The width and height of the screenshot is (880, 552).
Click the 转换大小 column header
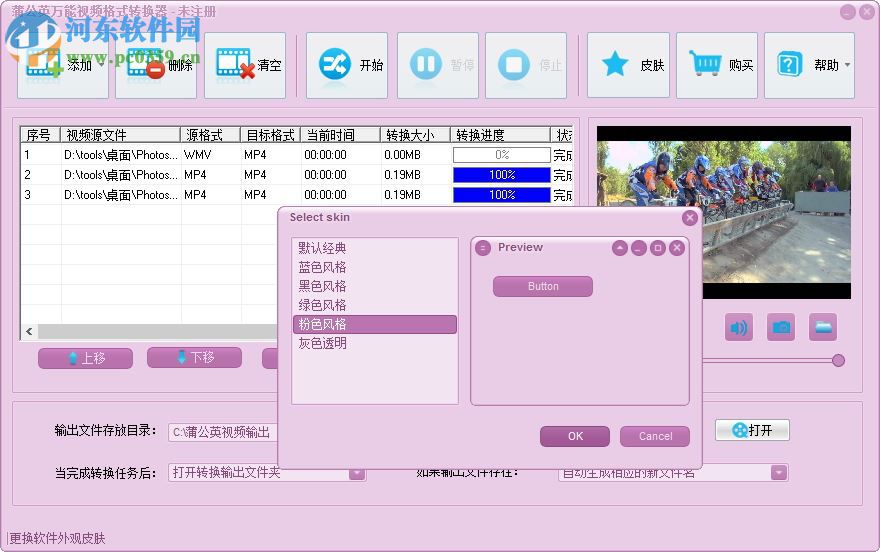[x=416, y=135]
